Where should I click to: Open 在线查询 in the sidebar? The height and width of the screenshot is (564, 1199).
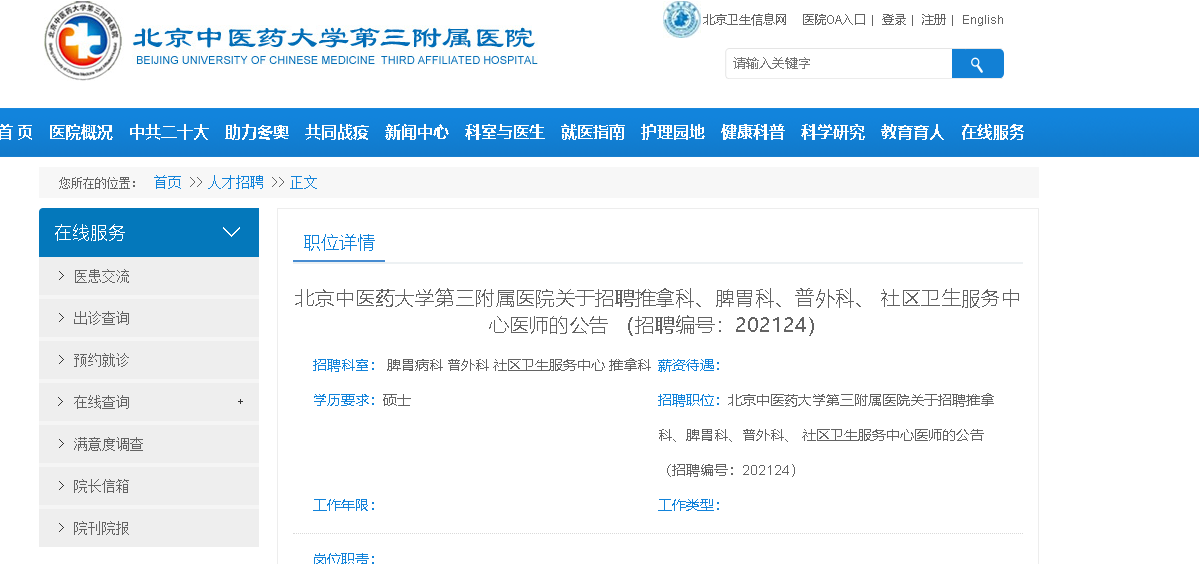(149, 402)
